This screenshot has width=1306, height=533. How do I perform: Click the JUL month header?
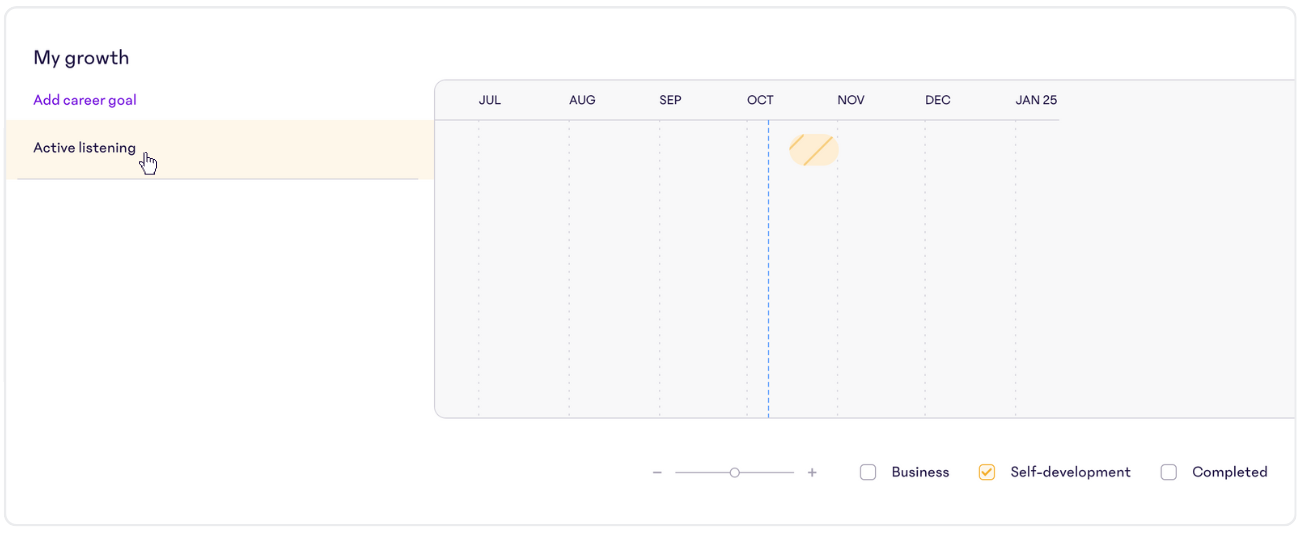click(490, 100)
